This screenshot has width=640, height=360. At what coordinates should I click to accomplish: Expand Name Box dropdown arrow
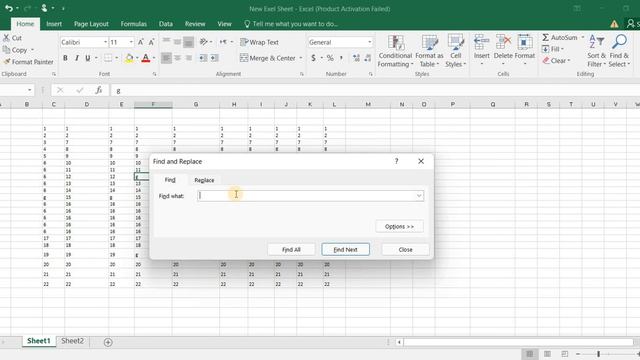click(29, 90)
